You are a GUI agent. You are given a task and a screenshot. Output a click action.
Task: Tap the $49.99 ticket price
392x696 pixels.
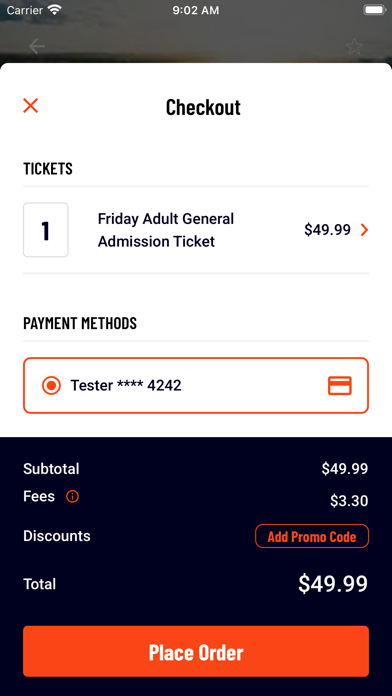click(327, 230)
